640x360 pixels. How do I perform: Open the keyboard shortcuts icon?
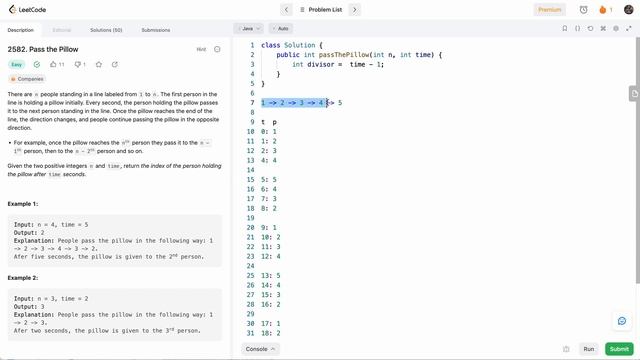pos(603,29)
